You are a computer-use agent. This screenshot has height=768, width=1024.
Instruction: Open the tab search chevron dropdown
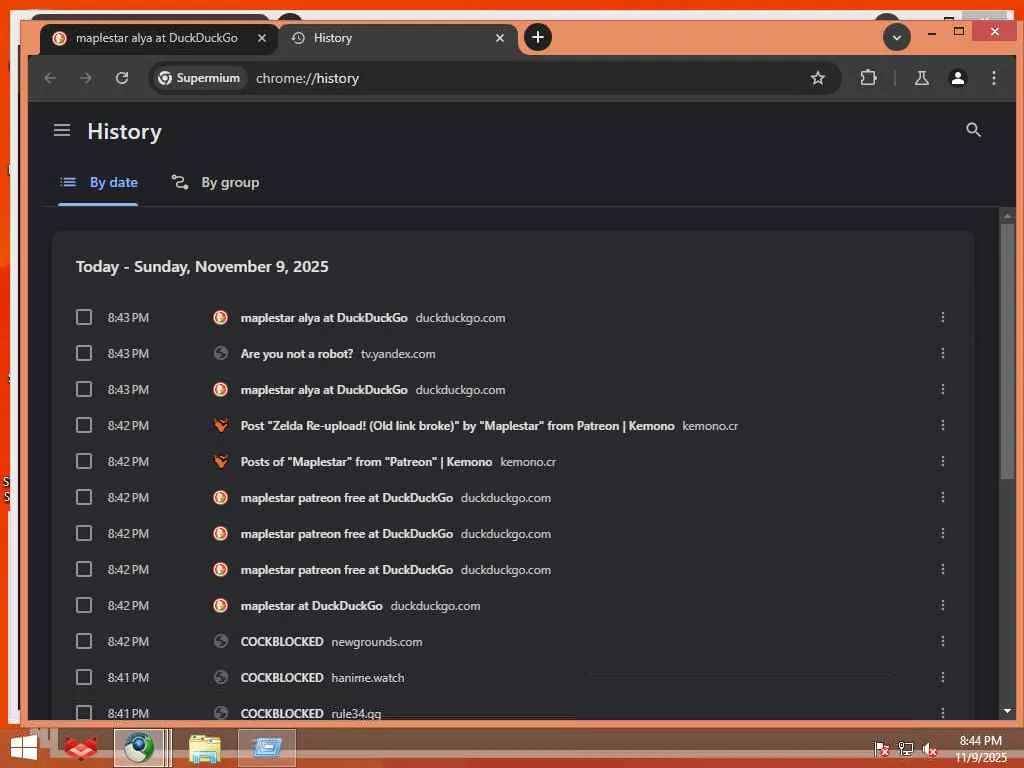pos(897,37)
